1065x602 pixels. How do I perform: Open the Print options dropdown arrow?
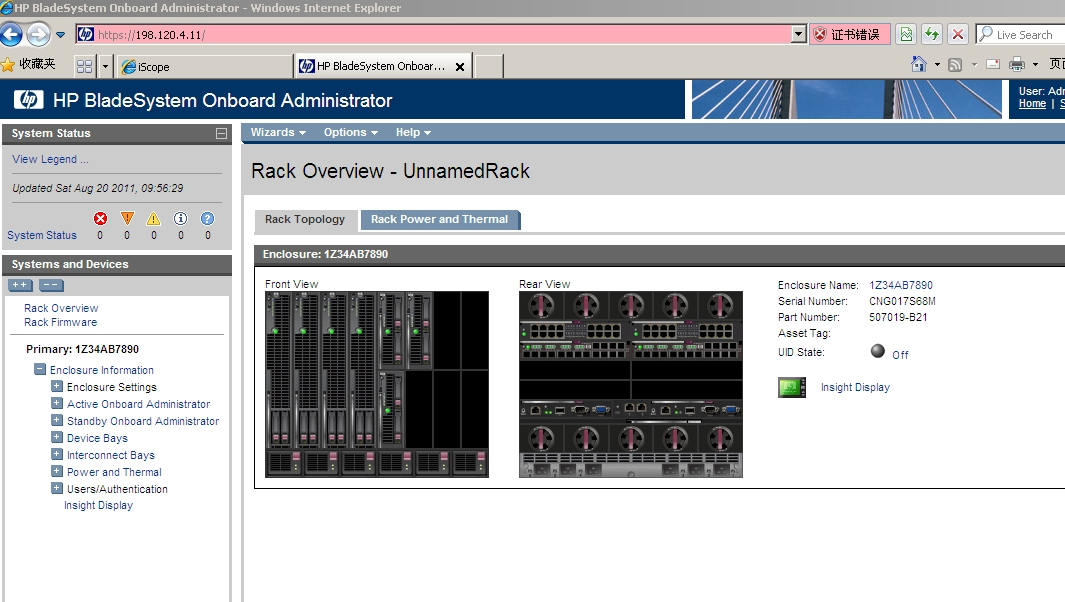point(1035,65)
